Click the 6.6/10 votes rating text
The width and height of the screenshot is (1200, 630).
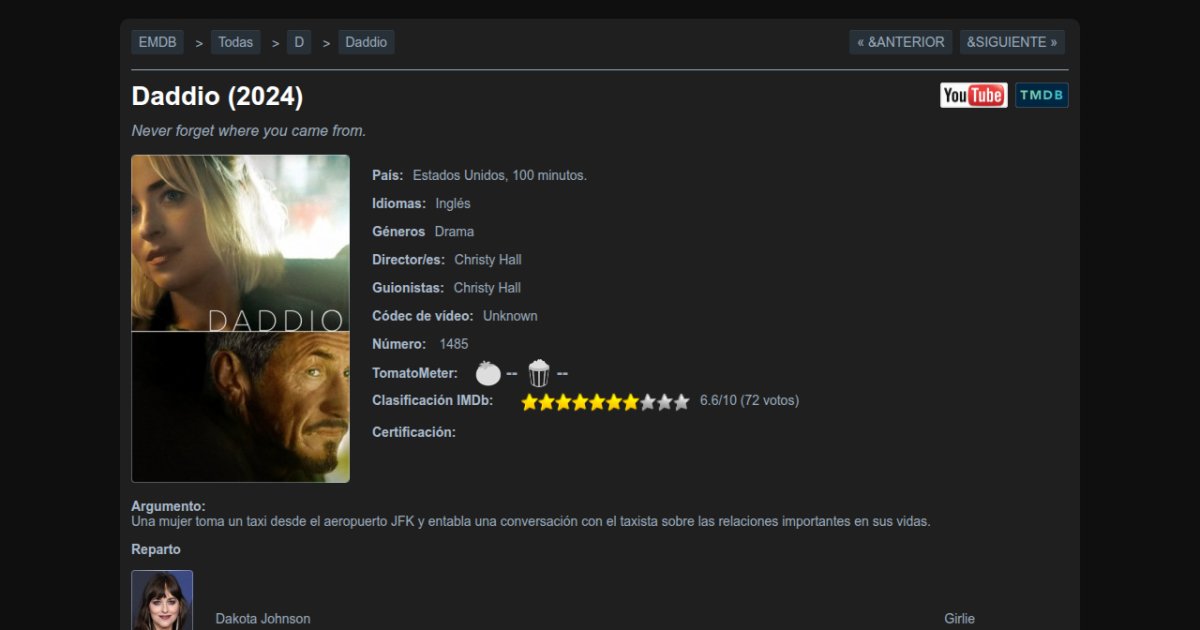[749, 400]
